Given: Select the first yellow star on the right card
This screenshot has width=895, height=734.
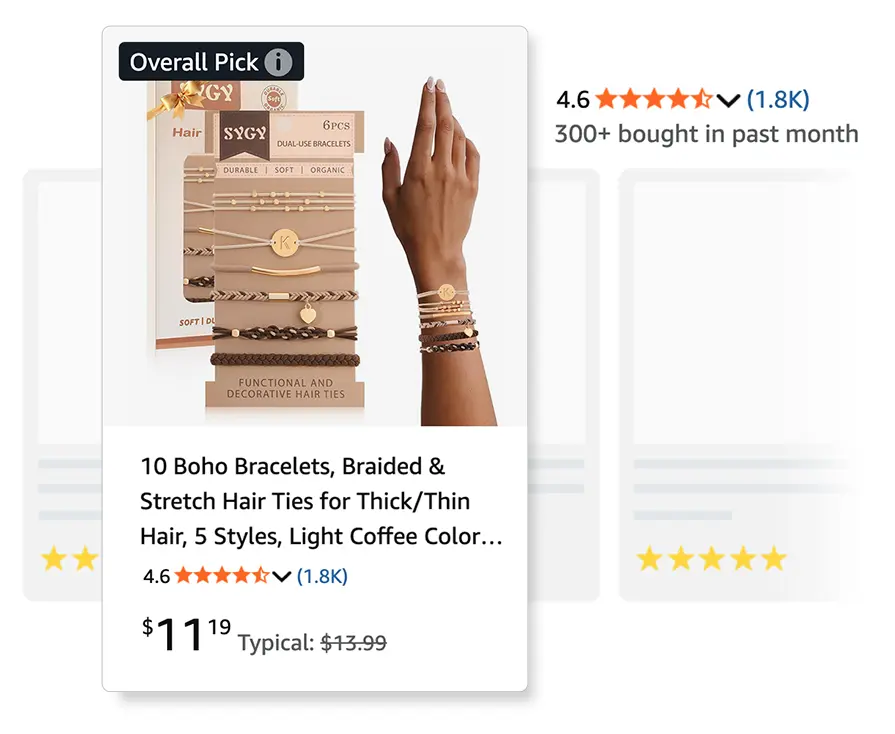Looking at the screenshot, I should click(x=649, y=559).
